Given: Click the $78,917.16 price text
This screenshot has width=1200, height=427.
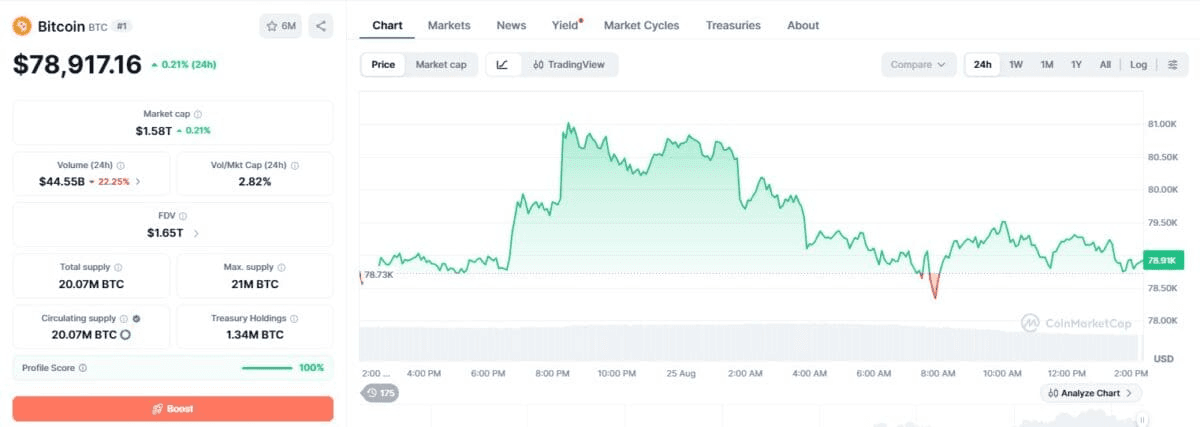Looking at the screenshot, I should coord(77,65).
